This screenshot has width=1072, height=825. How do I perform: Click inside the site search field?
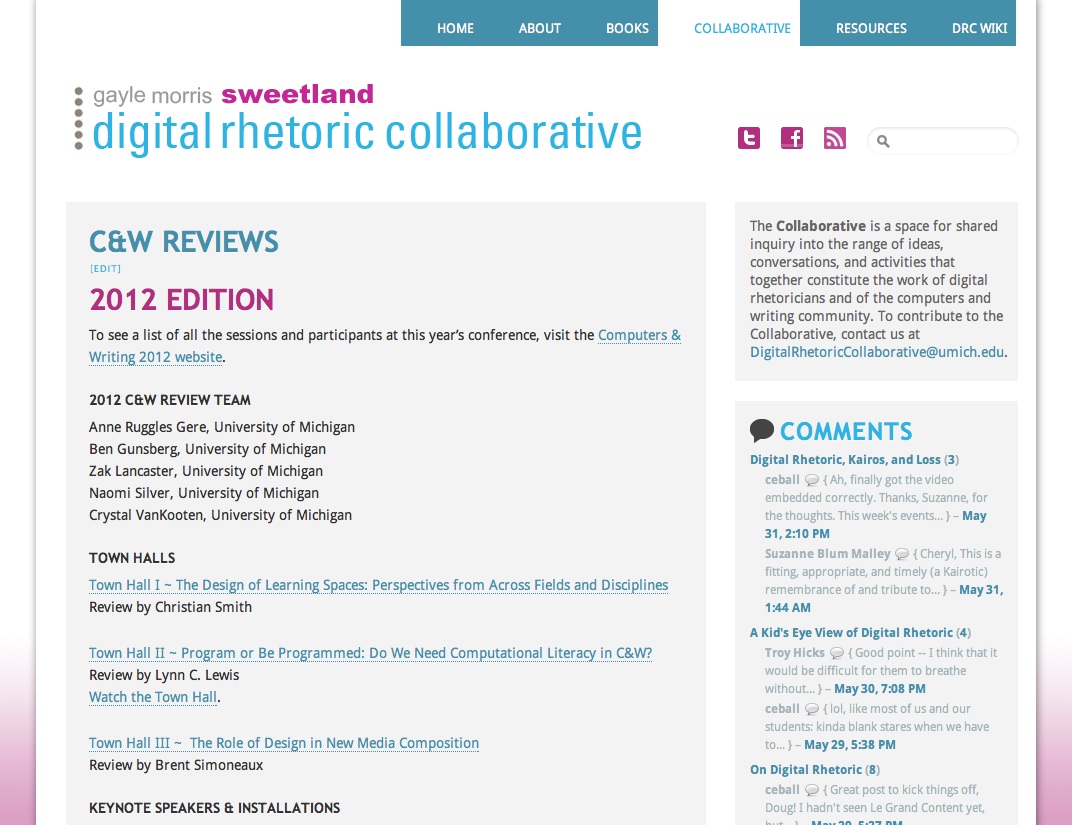(943, 141)
